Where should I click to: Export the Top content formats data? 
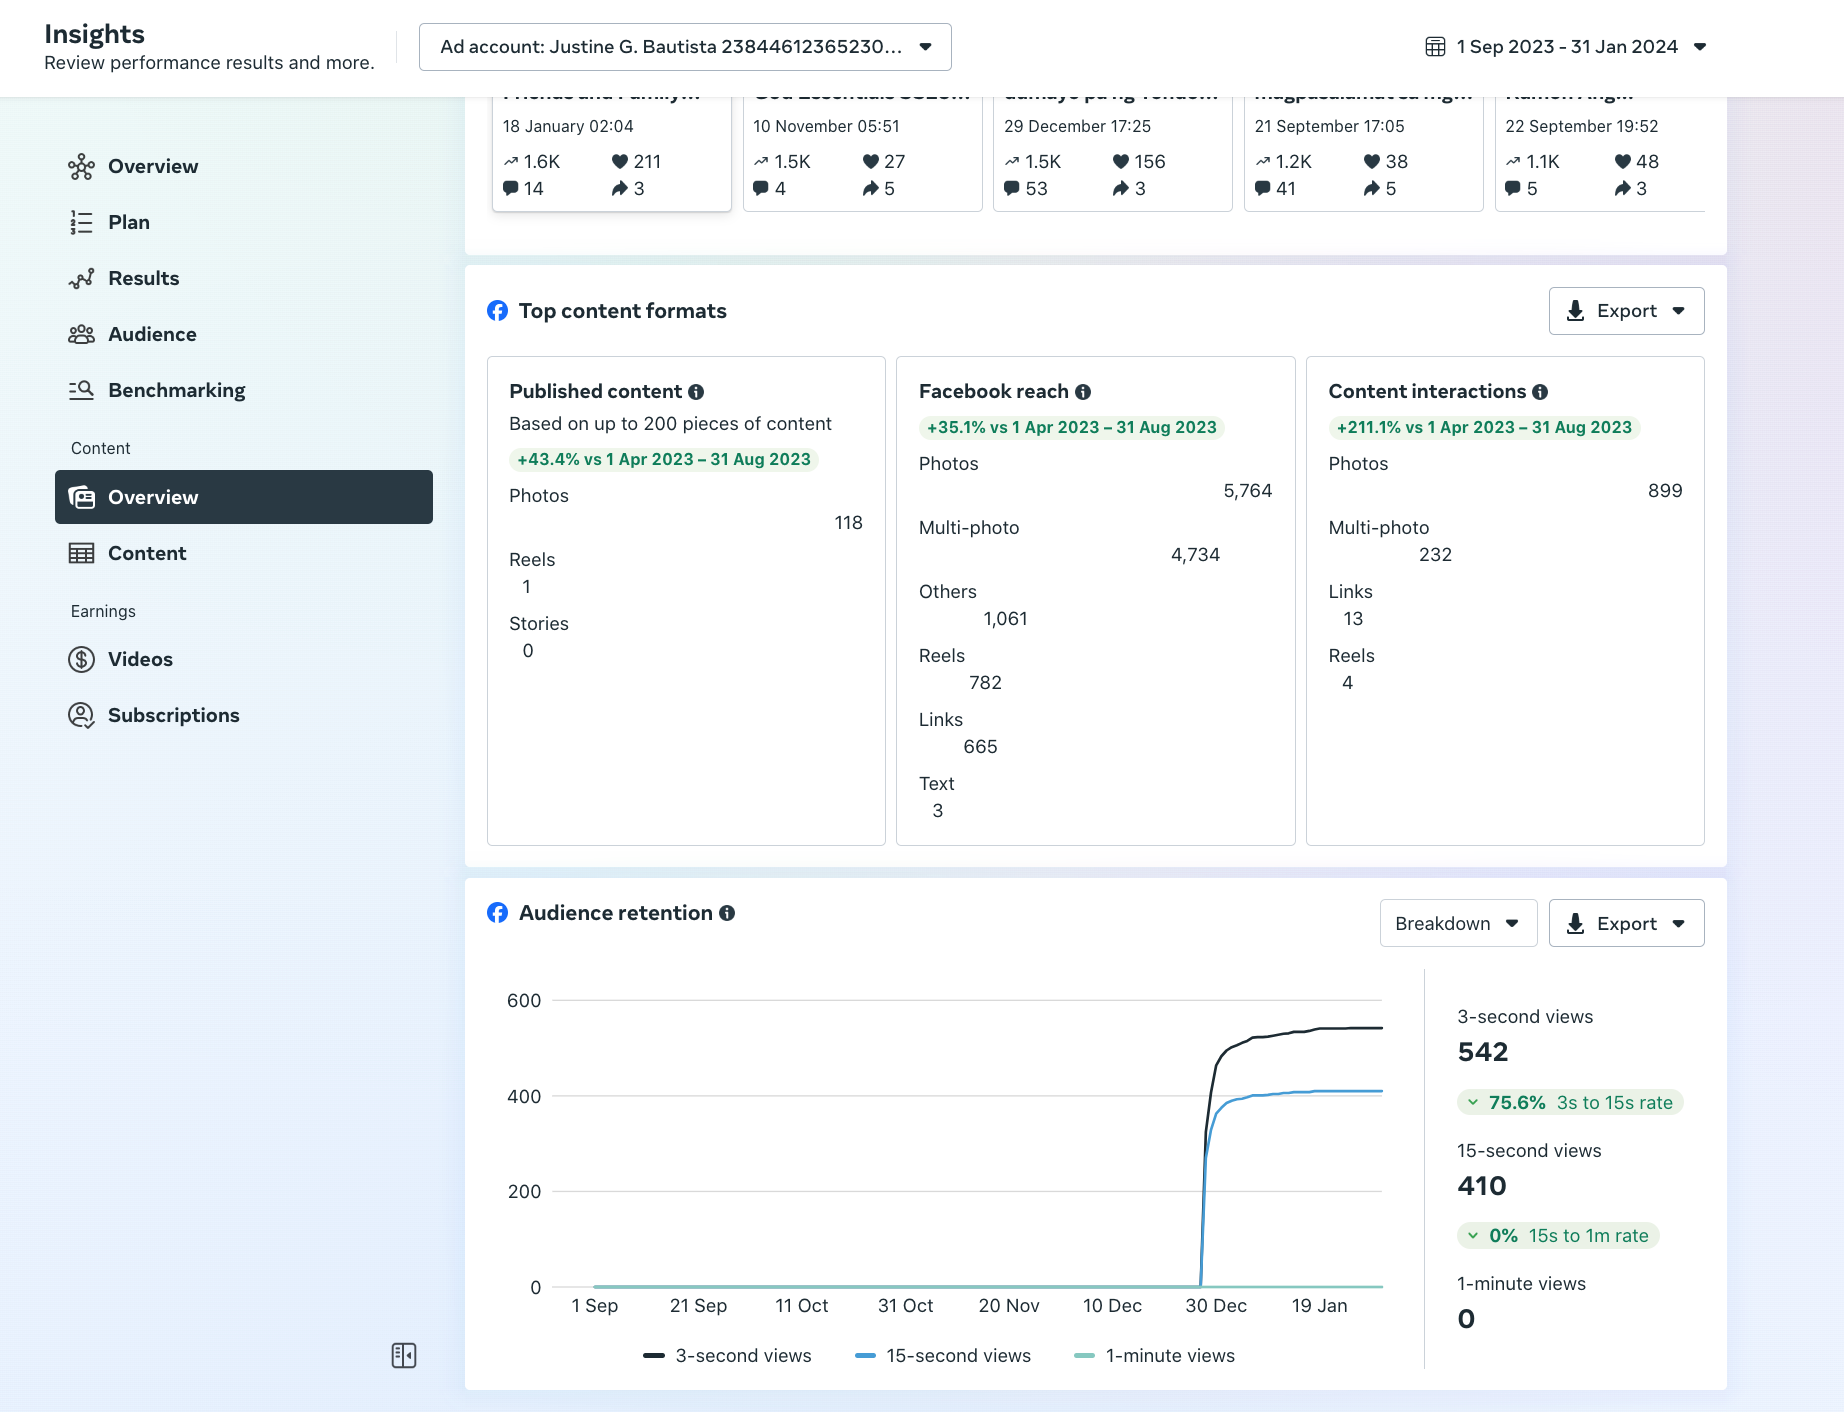[x=1626, y=311]
